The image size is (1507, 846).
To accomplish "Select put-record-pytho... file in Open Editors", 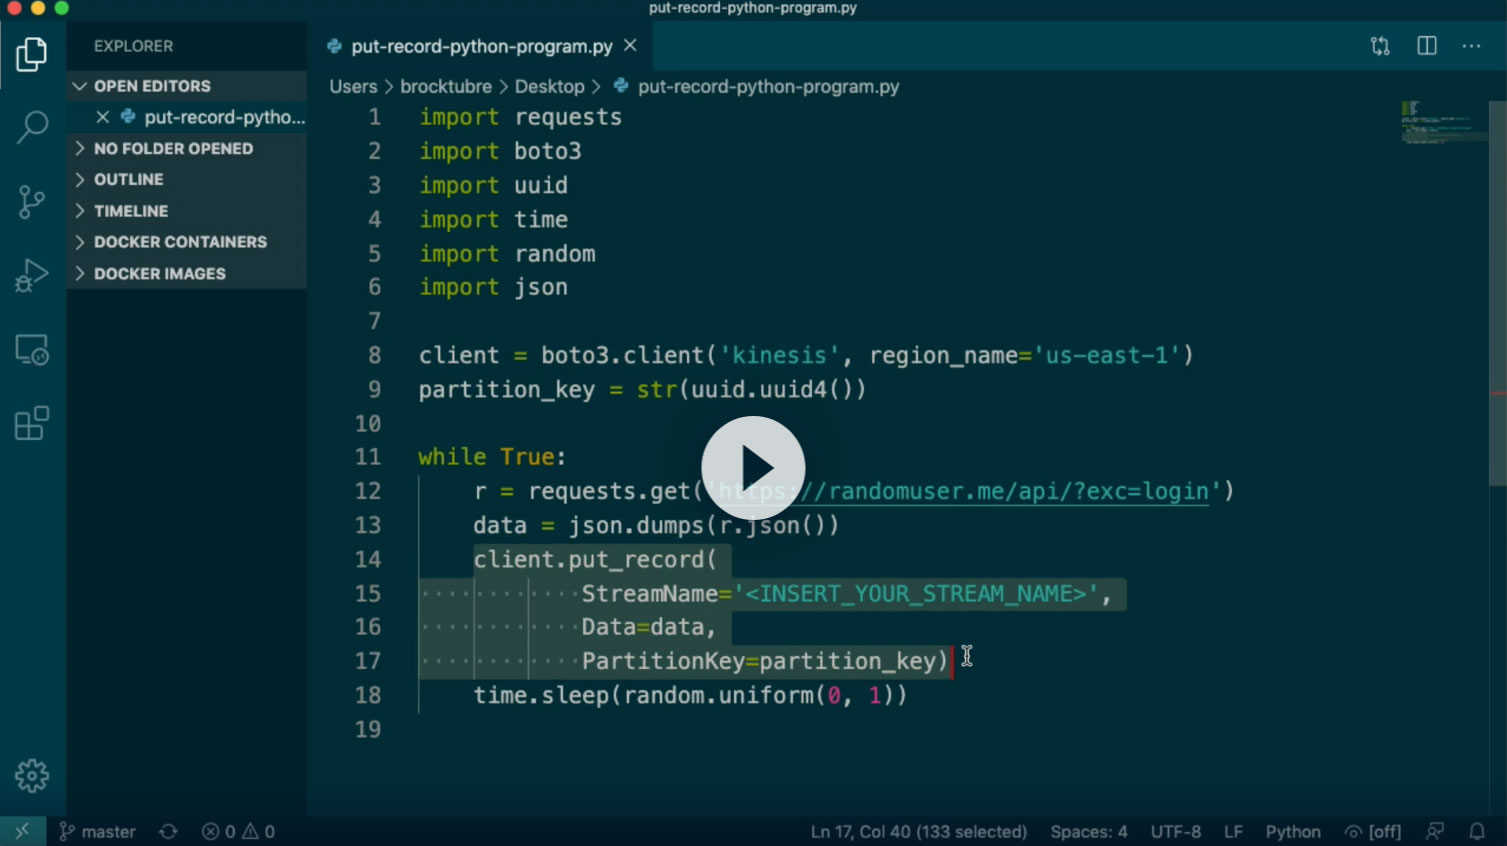I will (224, 117).
